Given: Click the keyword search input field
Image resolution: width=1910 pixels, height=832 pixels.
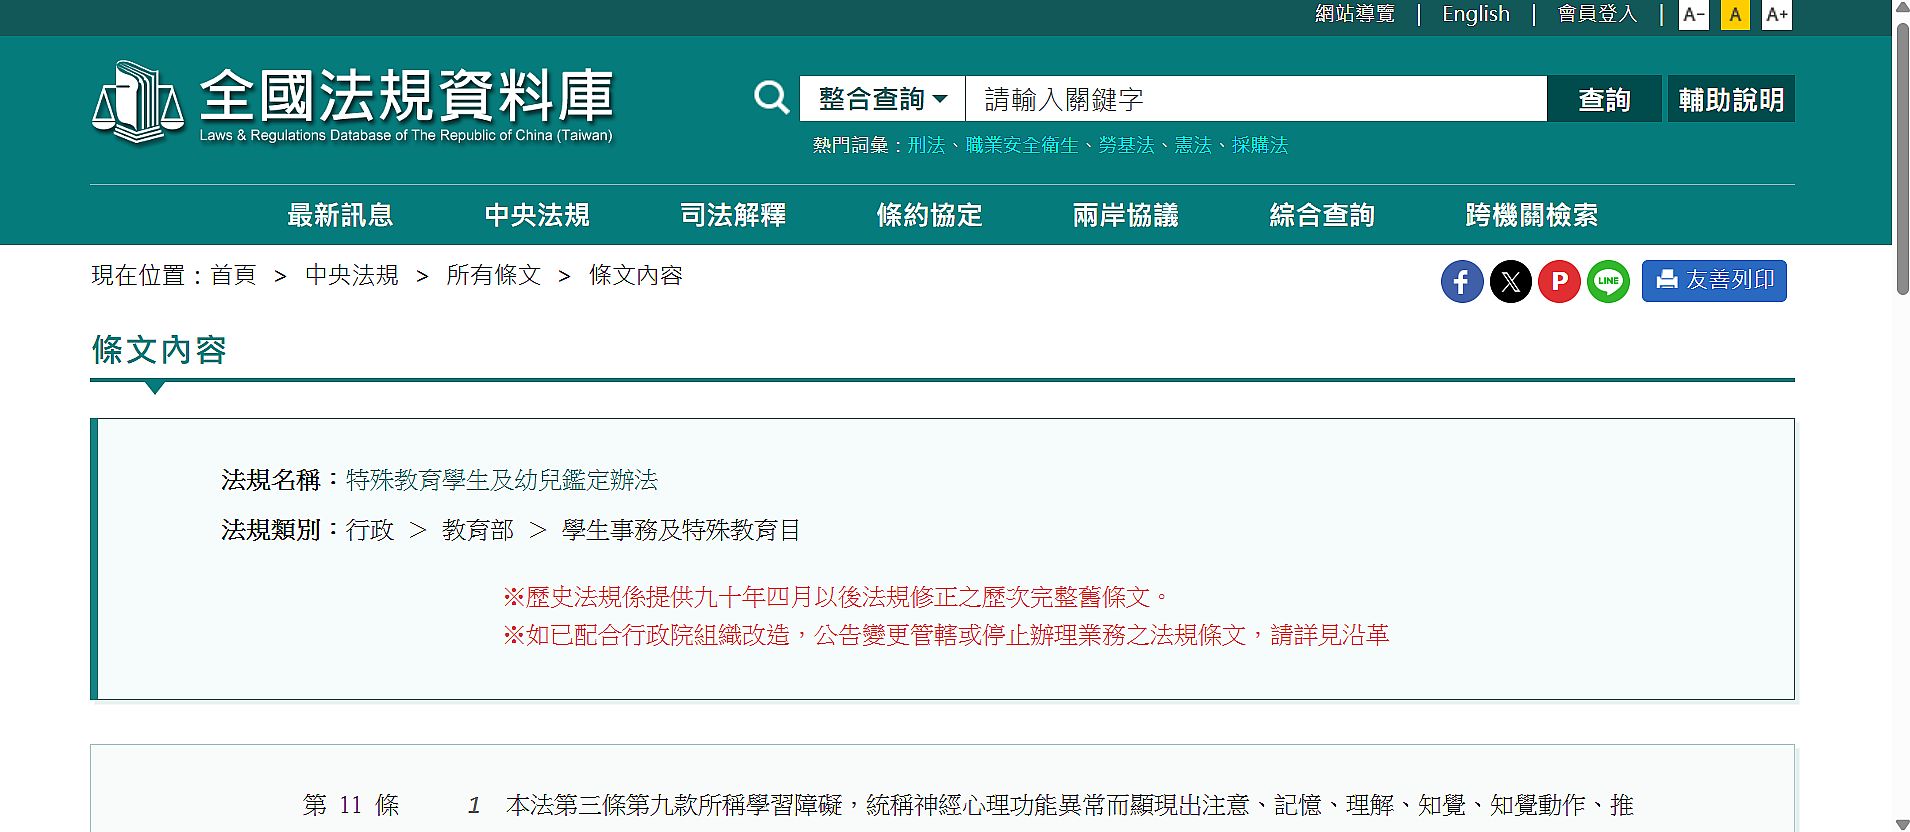Looking at the screenshot, I should [1255, 99].
